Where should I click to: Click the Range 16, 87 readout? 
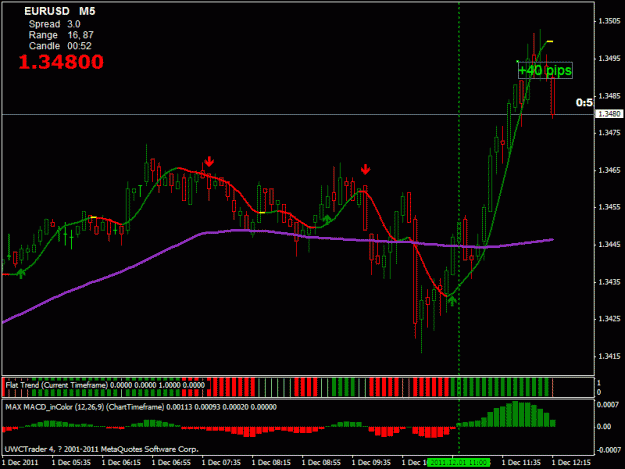point(61,35)
